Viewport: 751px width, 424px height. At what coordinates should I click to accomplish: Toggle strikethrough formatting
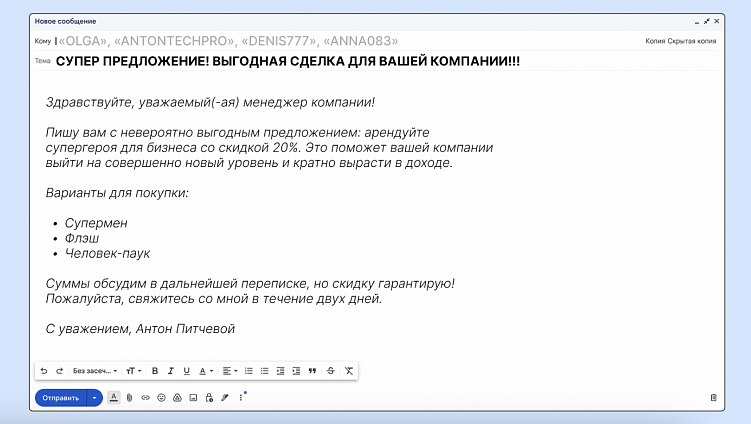point(330,371)
